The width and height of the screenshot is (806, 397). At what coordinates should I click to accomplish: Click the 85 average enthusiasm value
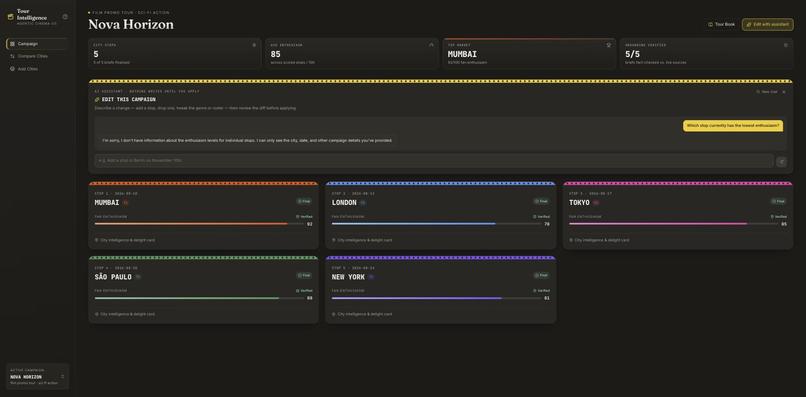276,54
